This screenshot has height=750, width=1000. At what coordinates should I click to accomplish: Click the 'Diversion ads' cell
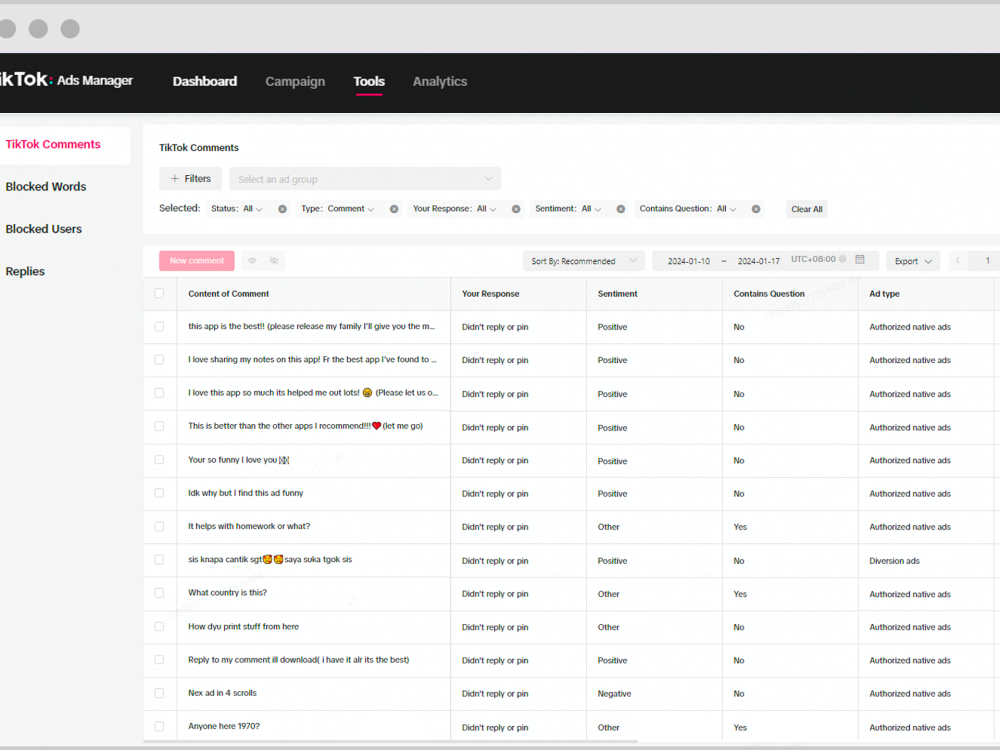(x=894, y=561)
